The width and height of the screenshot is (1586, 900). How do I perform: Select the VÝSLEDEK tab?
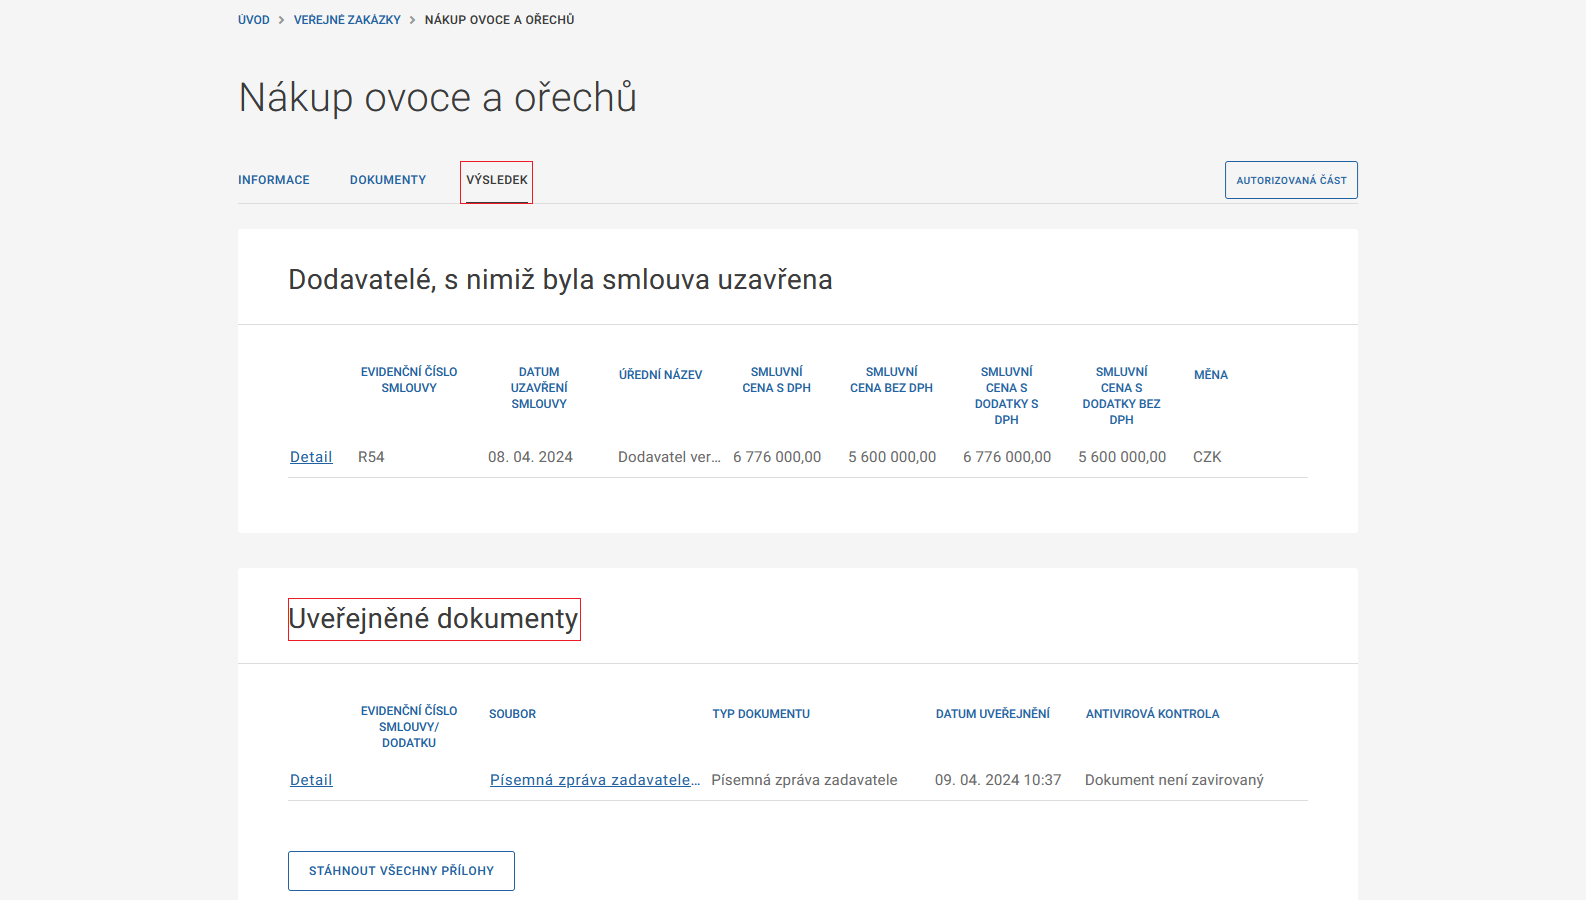[496, 180]
